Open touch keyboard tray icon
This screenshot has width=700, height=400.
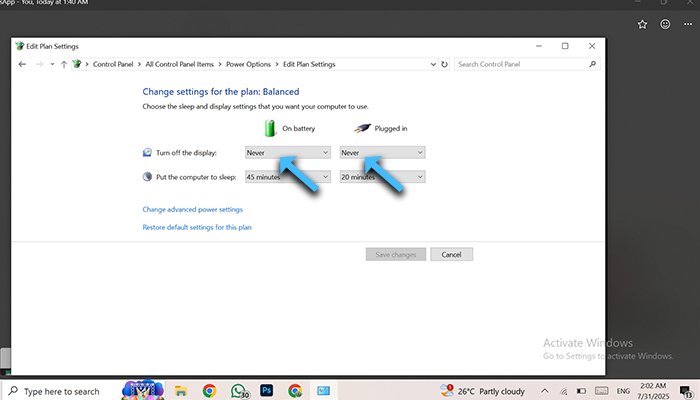tap(601, 391)
